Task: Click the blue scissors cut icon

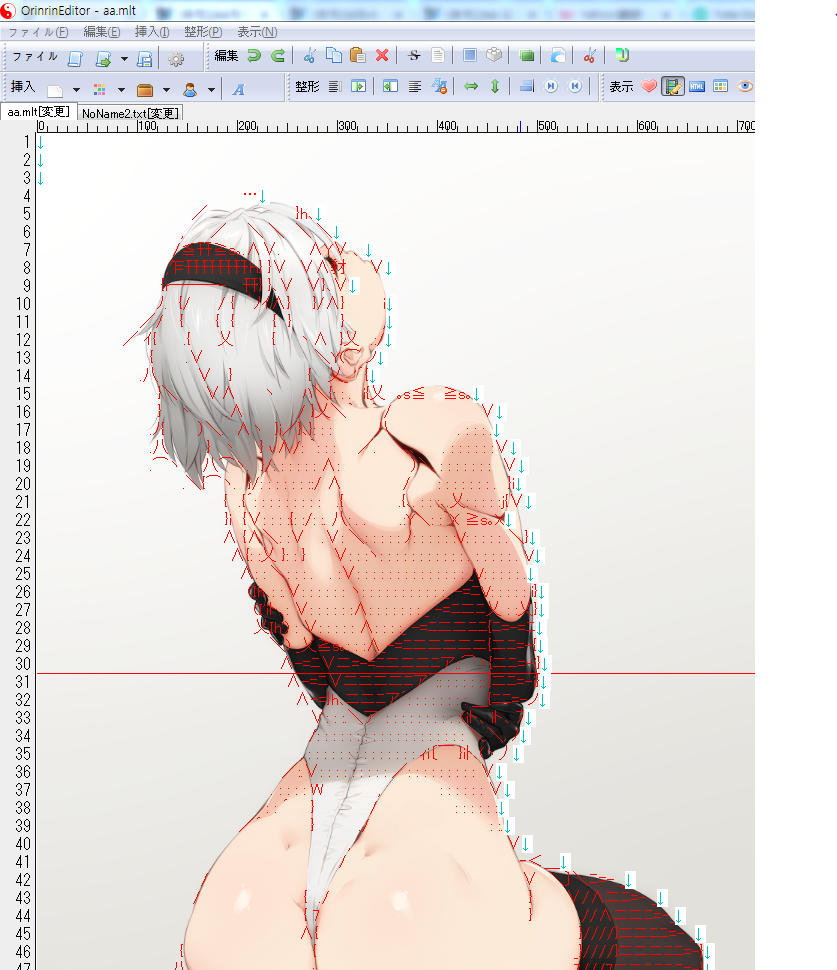Action: pyautogui.click(x=310, y=56)
